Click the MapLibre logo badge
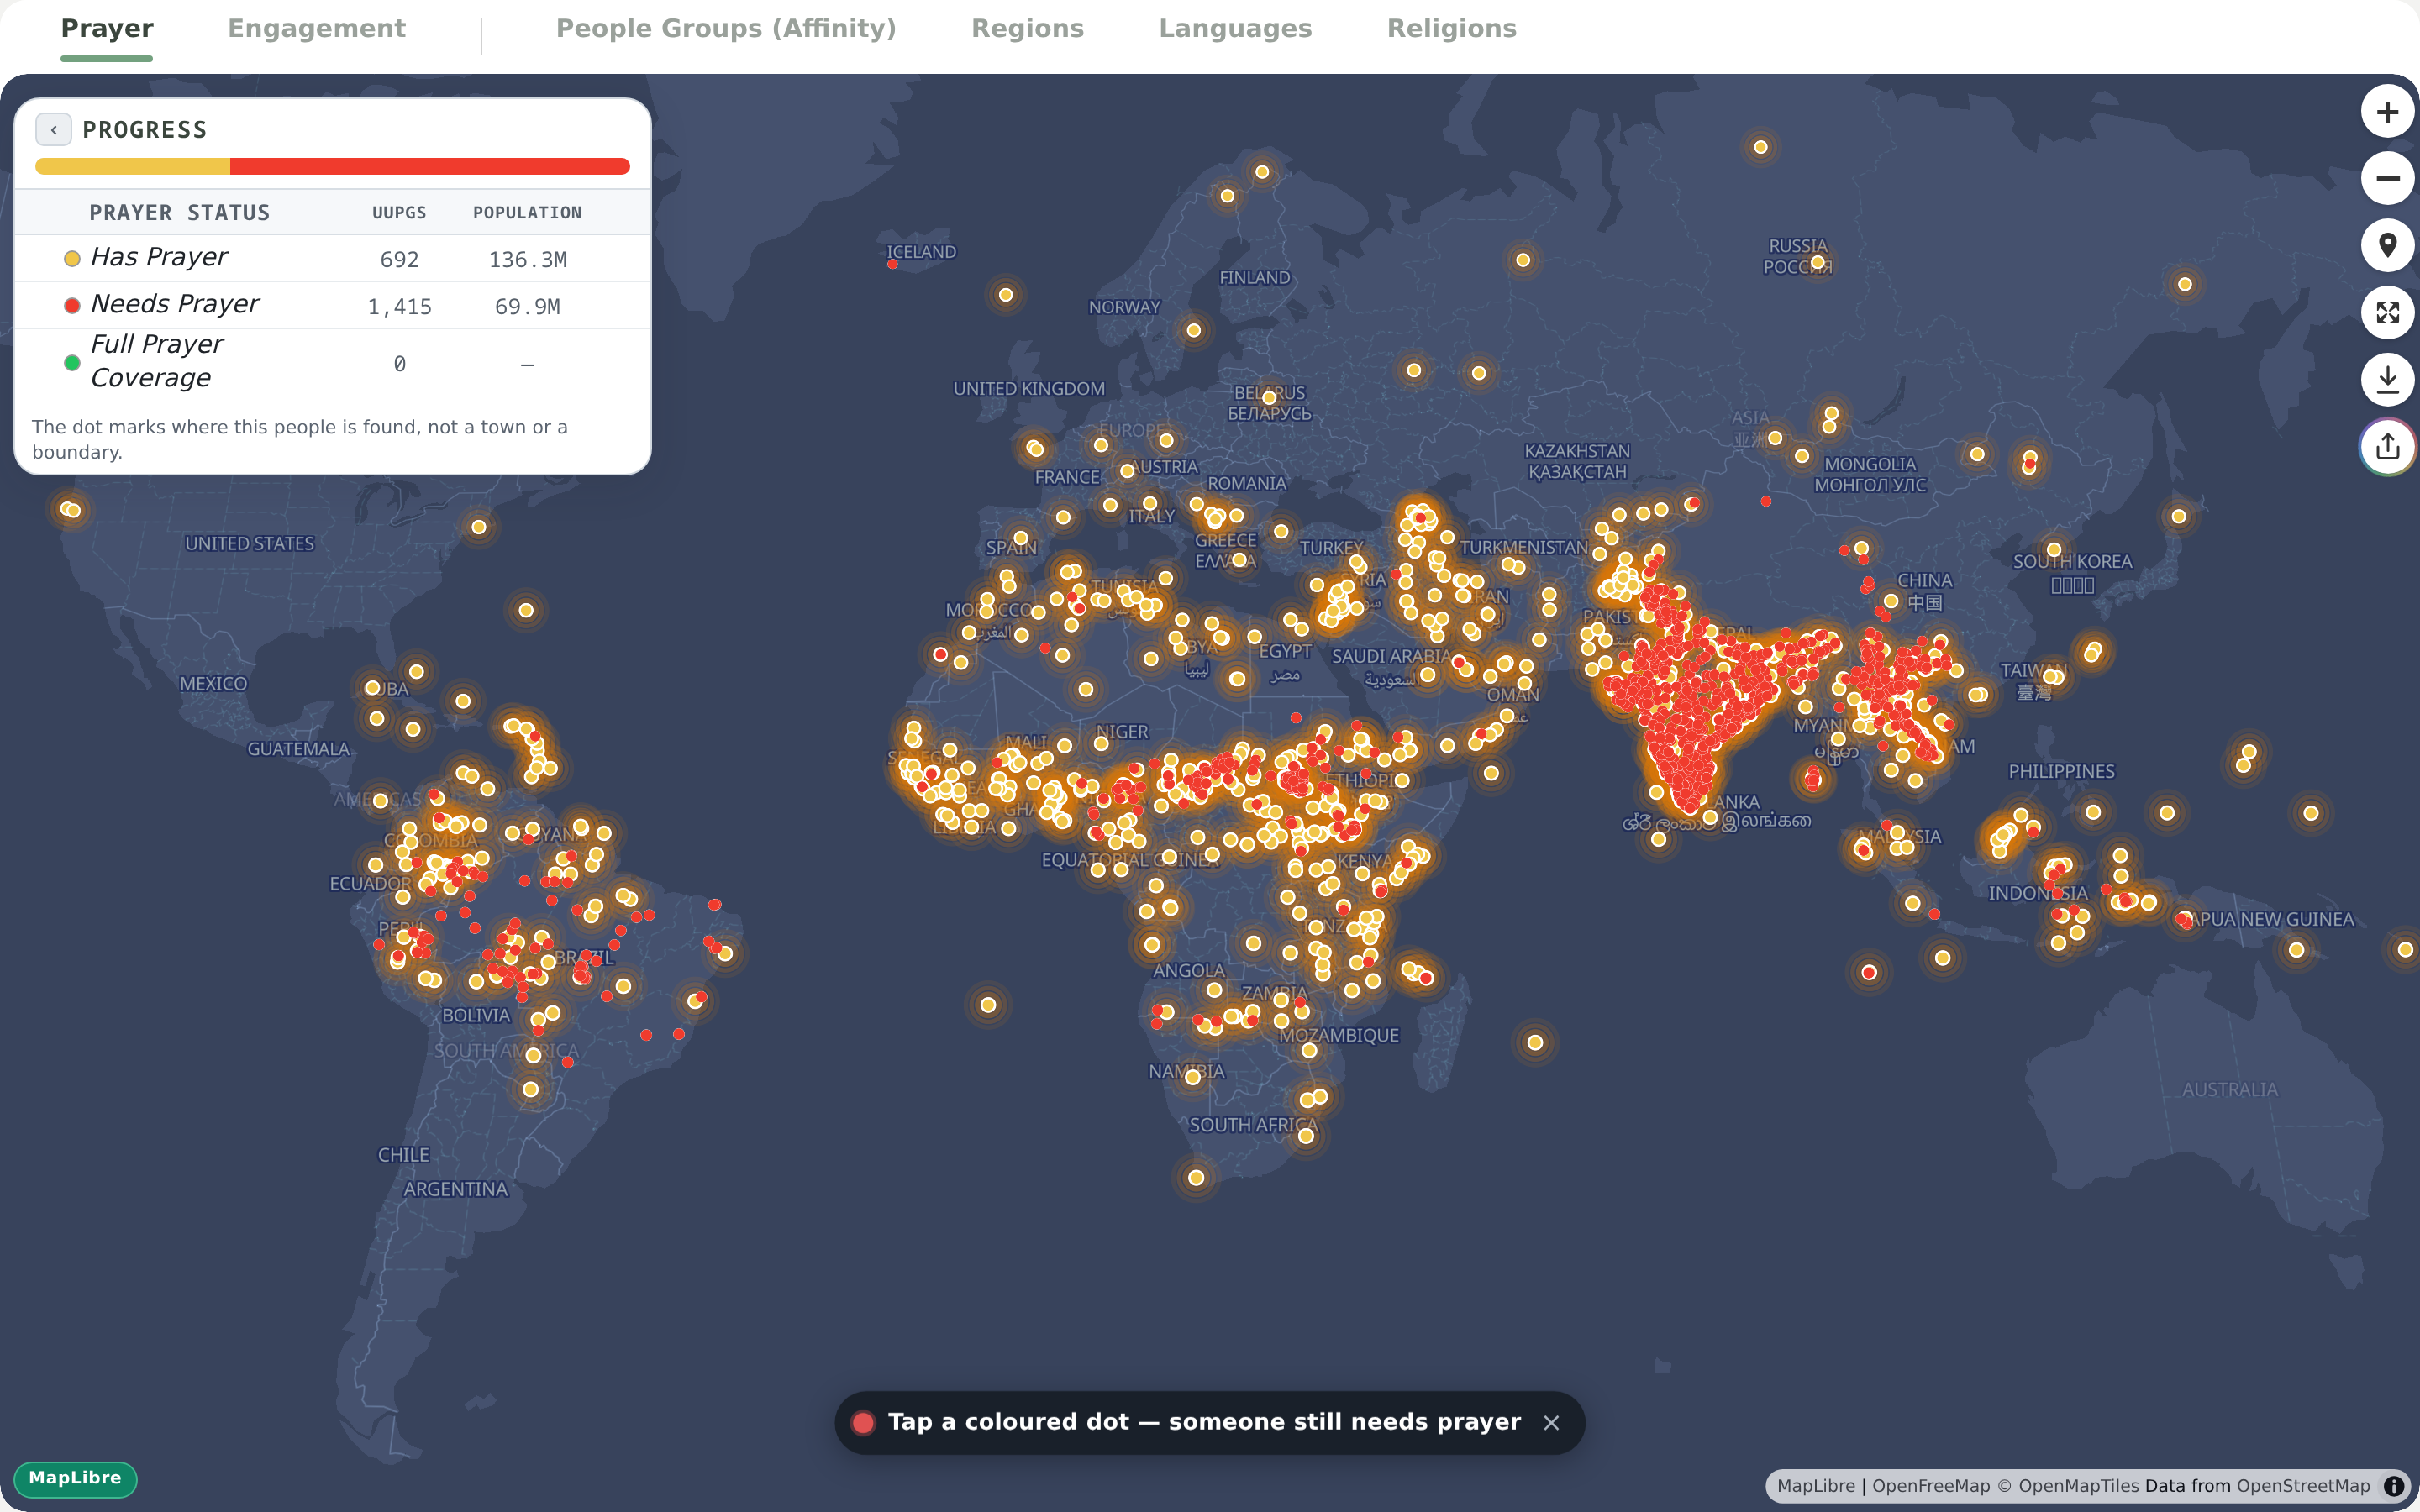2420x1512 pixels. 75,1478
